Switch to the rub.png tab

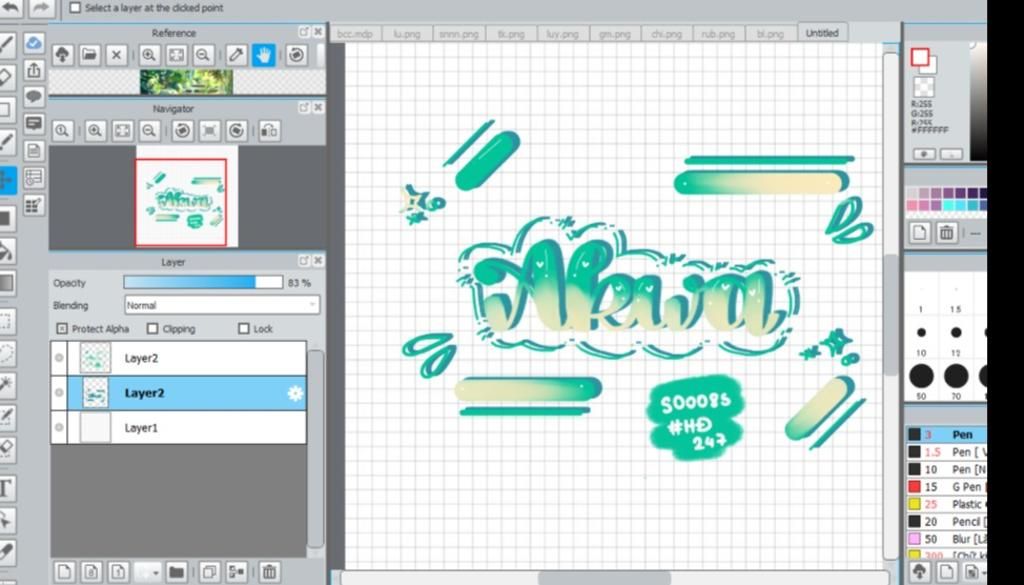coord(718,34)
